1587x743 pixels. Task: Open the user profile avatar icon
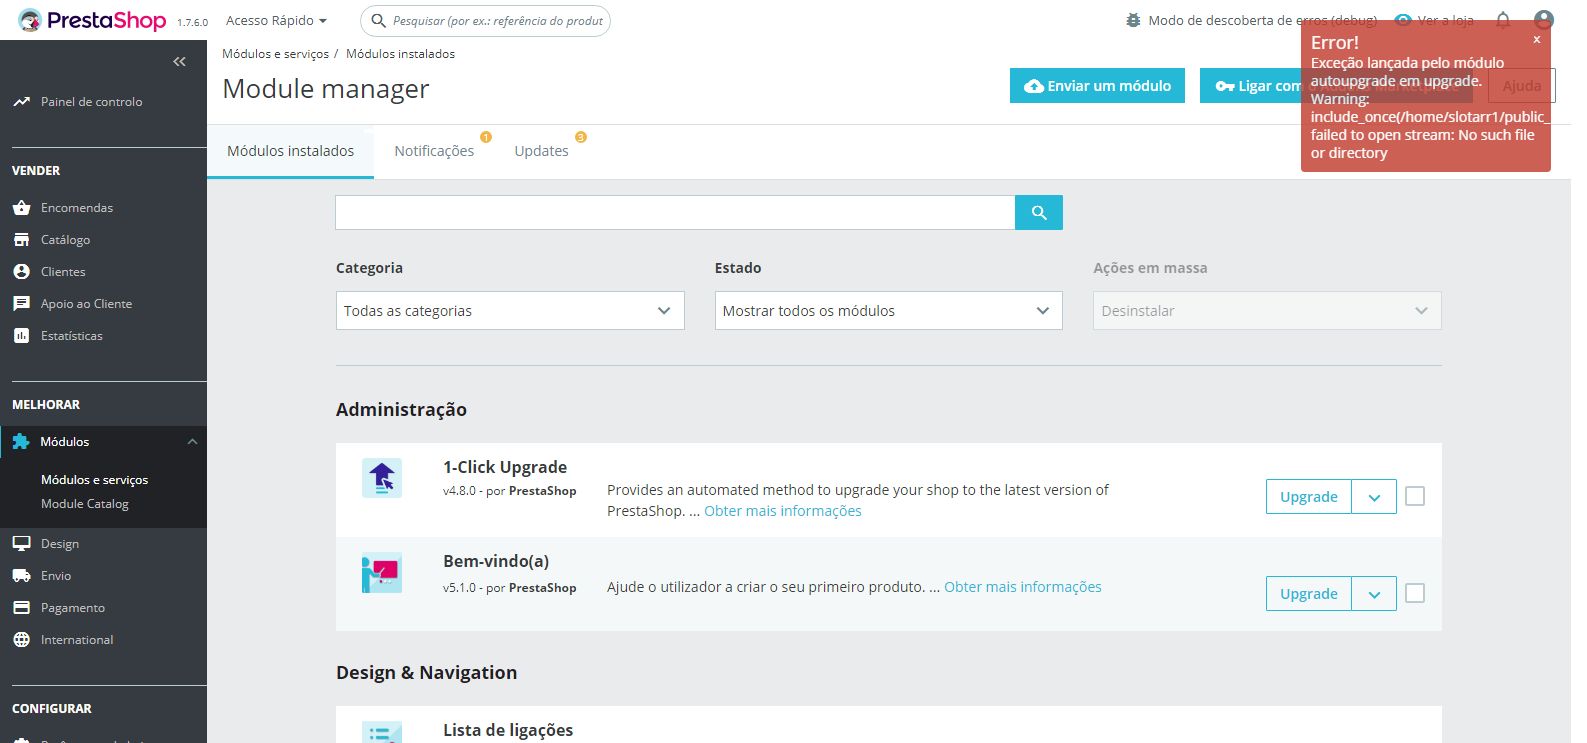[1544, 20]
